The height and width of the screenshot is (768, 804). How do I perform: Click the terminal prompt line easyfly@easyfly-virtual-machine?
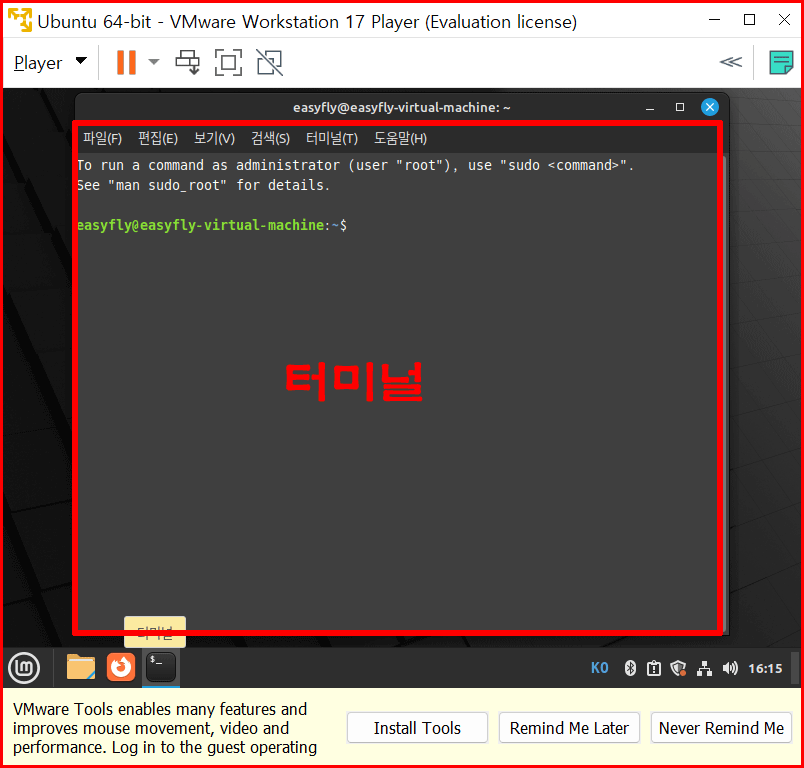[212, 225]
